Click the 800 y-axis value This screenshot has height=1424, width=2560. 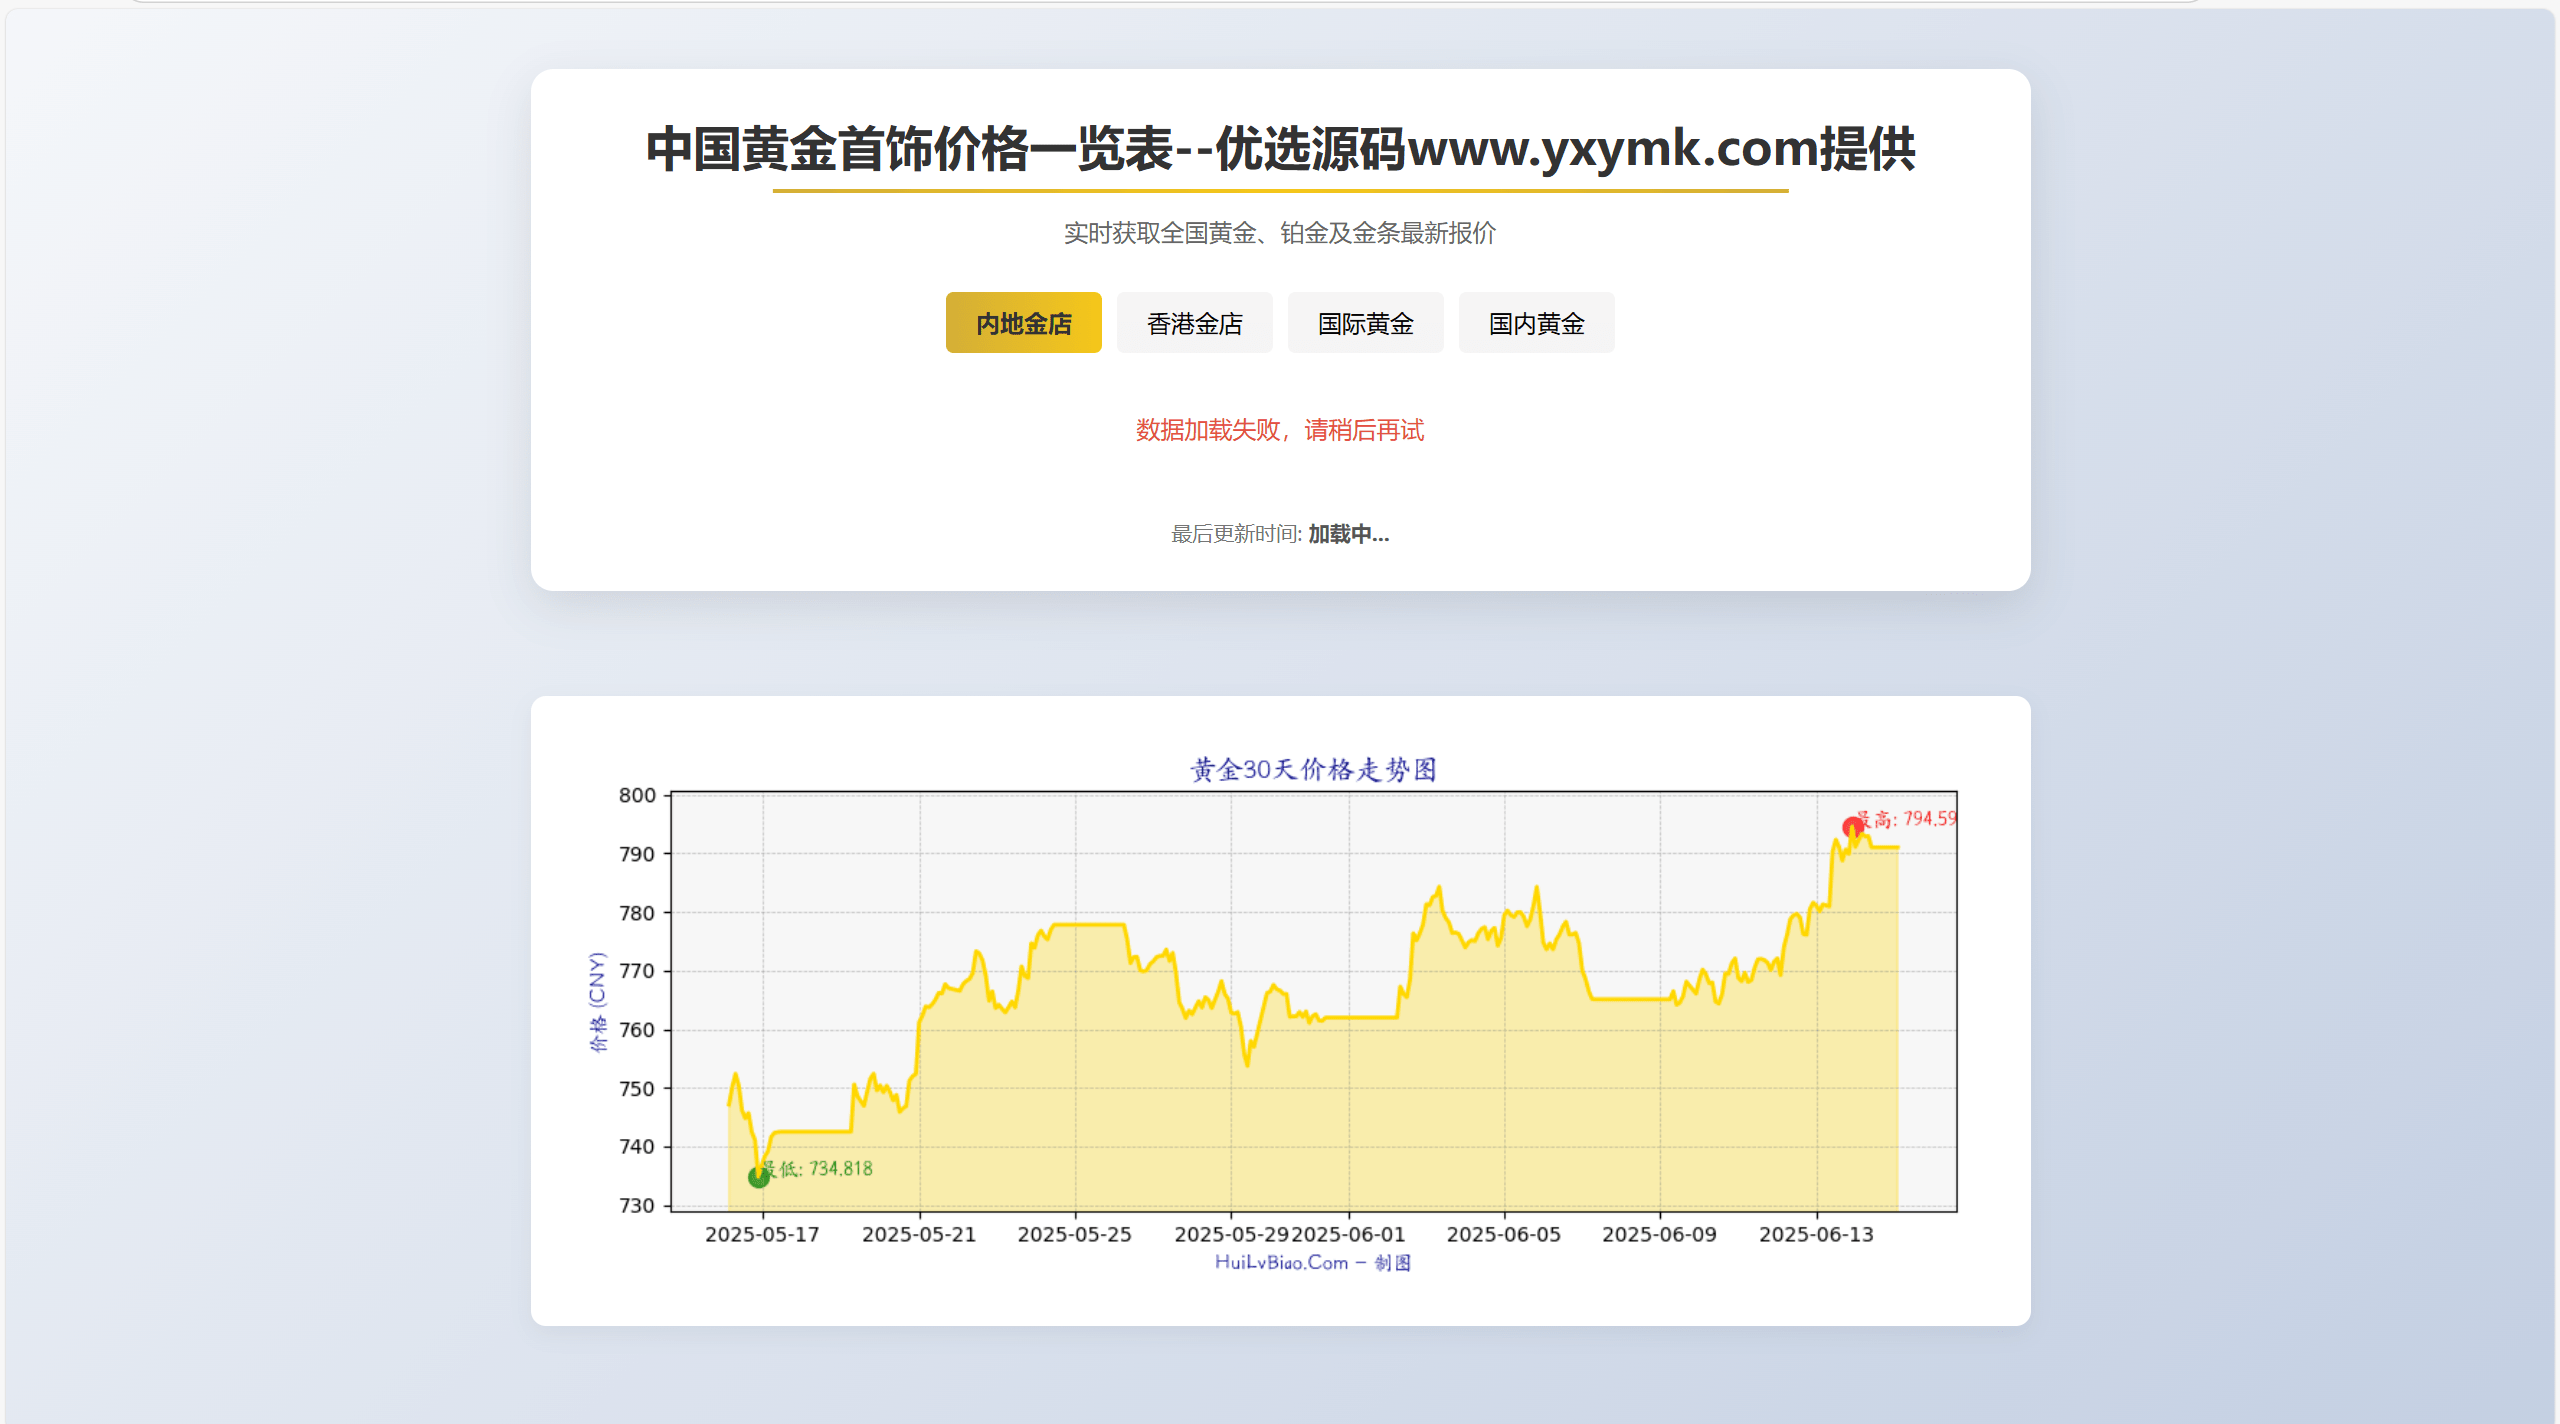pos(637,795)
